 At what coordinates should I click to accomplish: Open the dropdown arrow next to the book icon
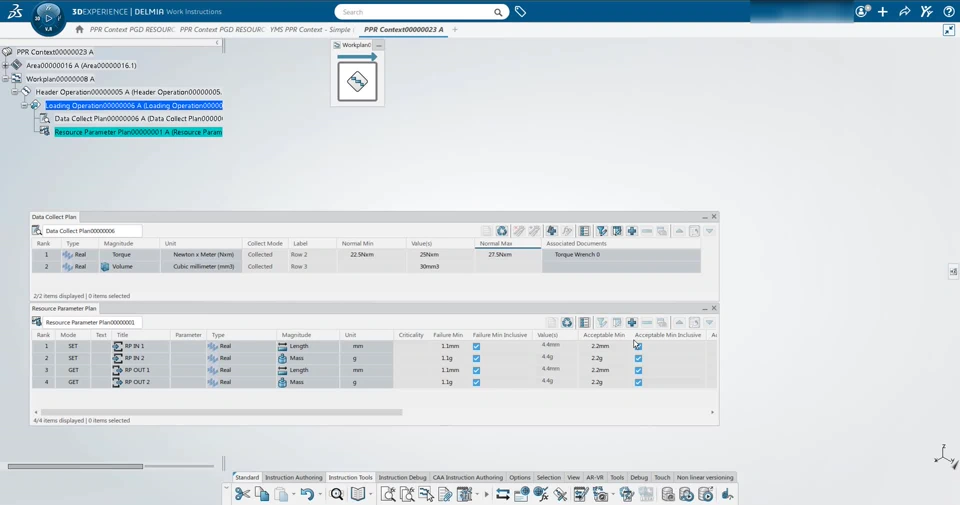point(370,495)
